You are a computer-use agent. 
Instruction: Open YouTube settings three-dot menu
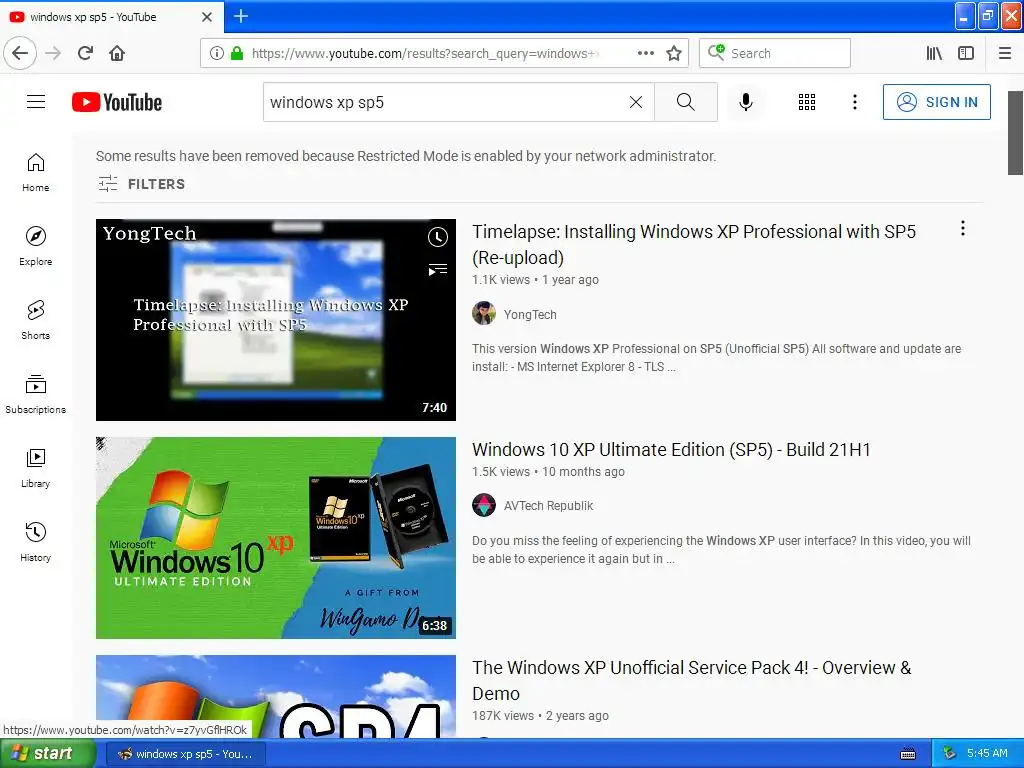point(854,102)
